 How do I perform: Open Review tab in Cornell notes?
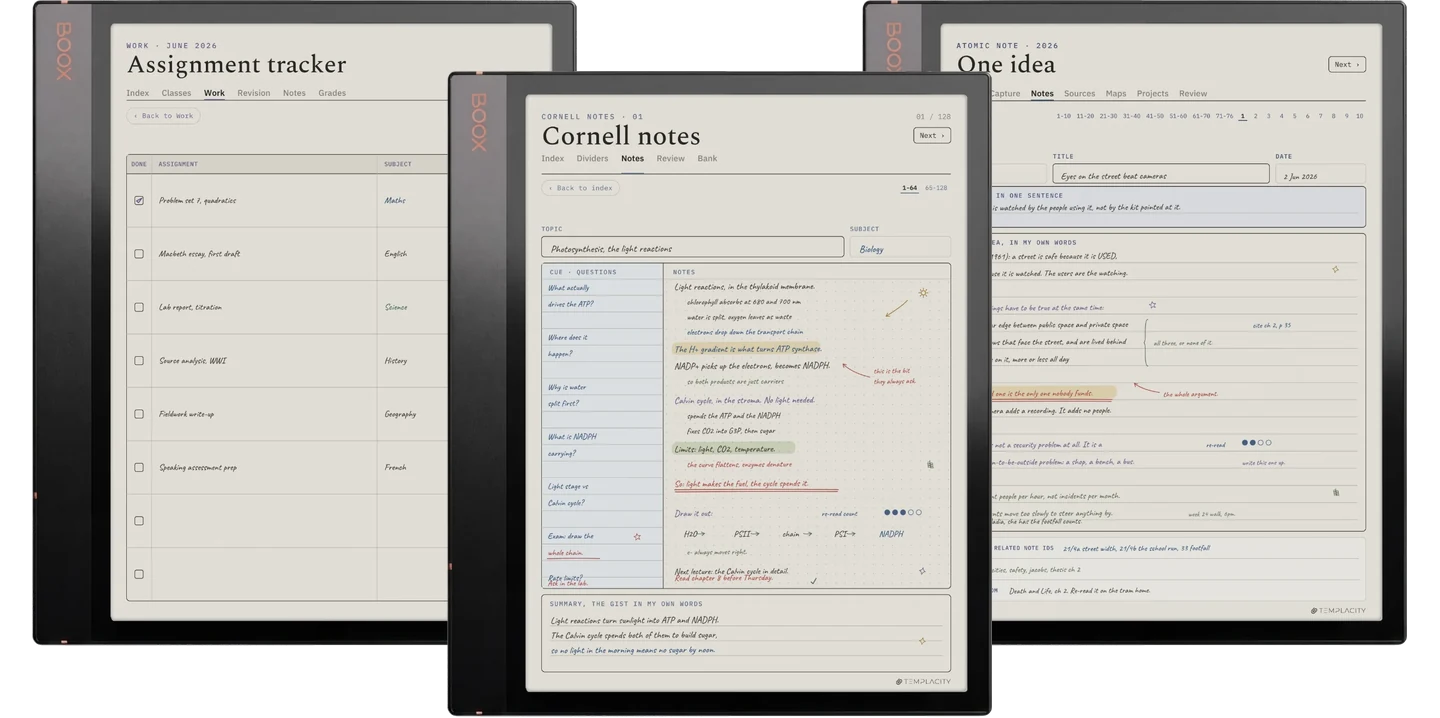pyautogui.click(x=670, y=158)
